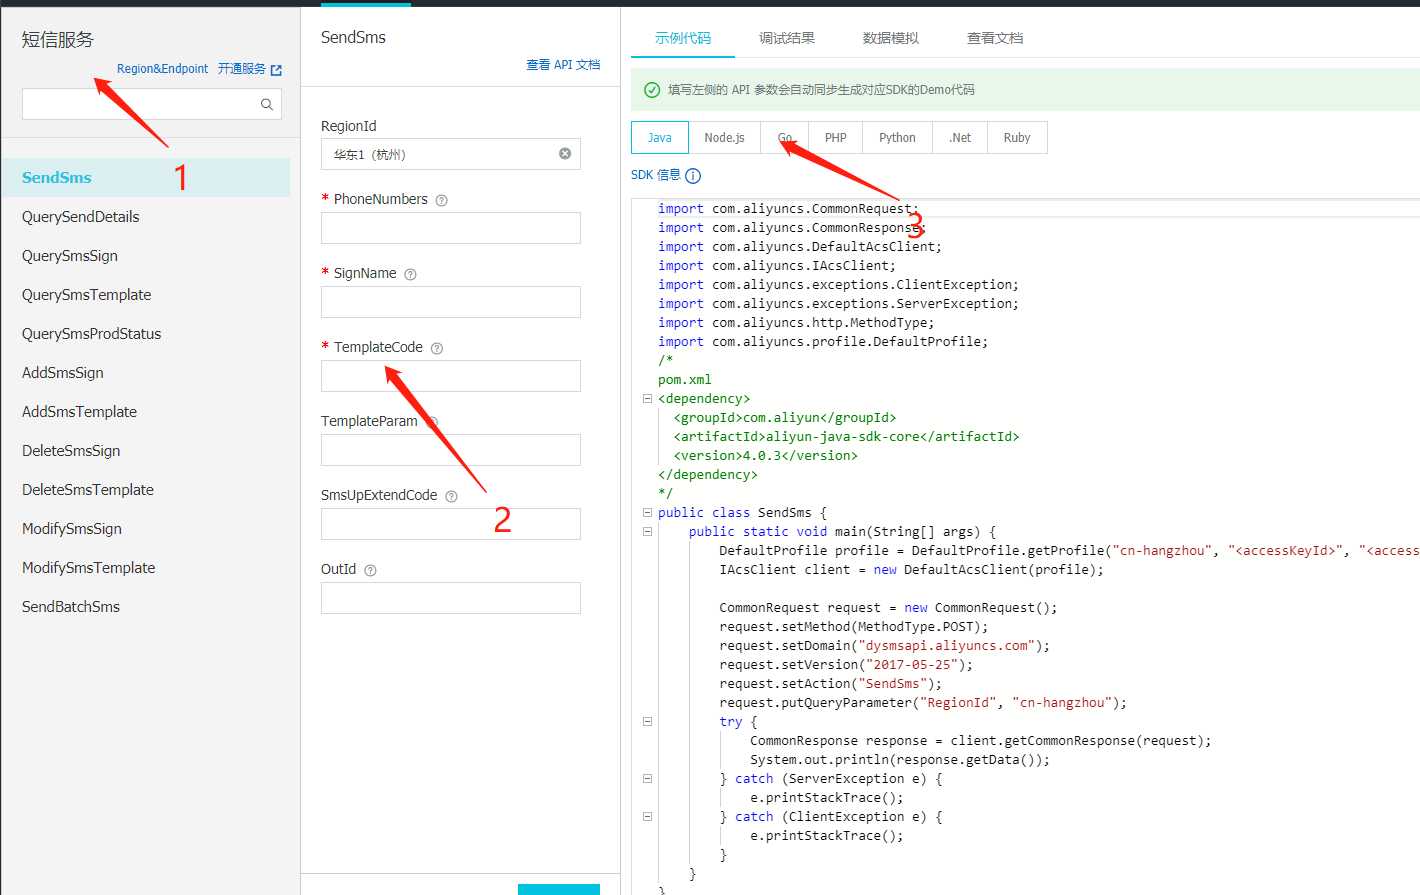This screenshot has width=1420, height=895.
Task: Open help icon next to SignName
Action: pos(410,274)
